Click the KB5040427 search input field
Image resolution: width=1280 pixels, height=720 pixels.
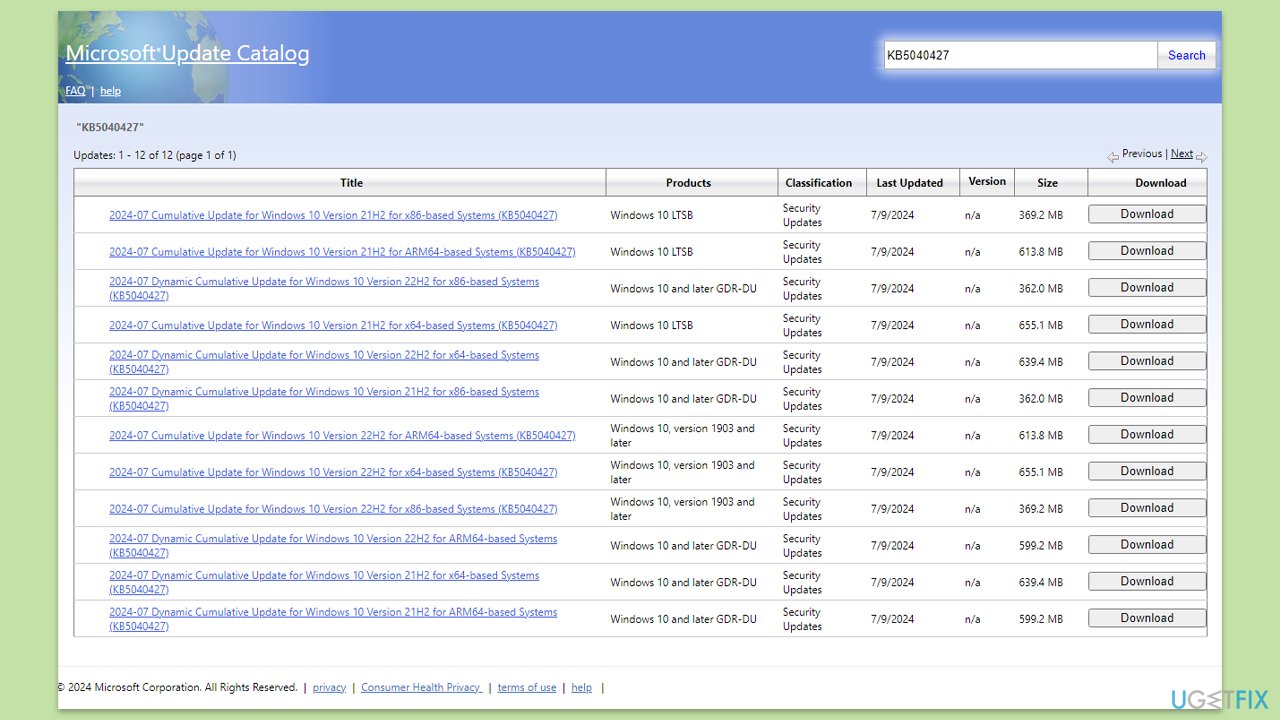click(1020, 55)
